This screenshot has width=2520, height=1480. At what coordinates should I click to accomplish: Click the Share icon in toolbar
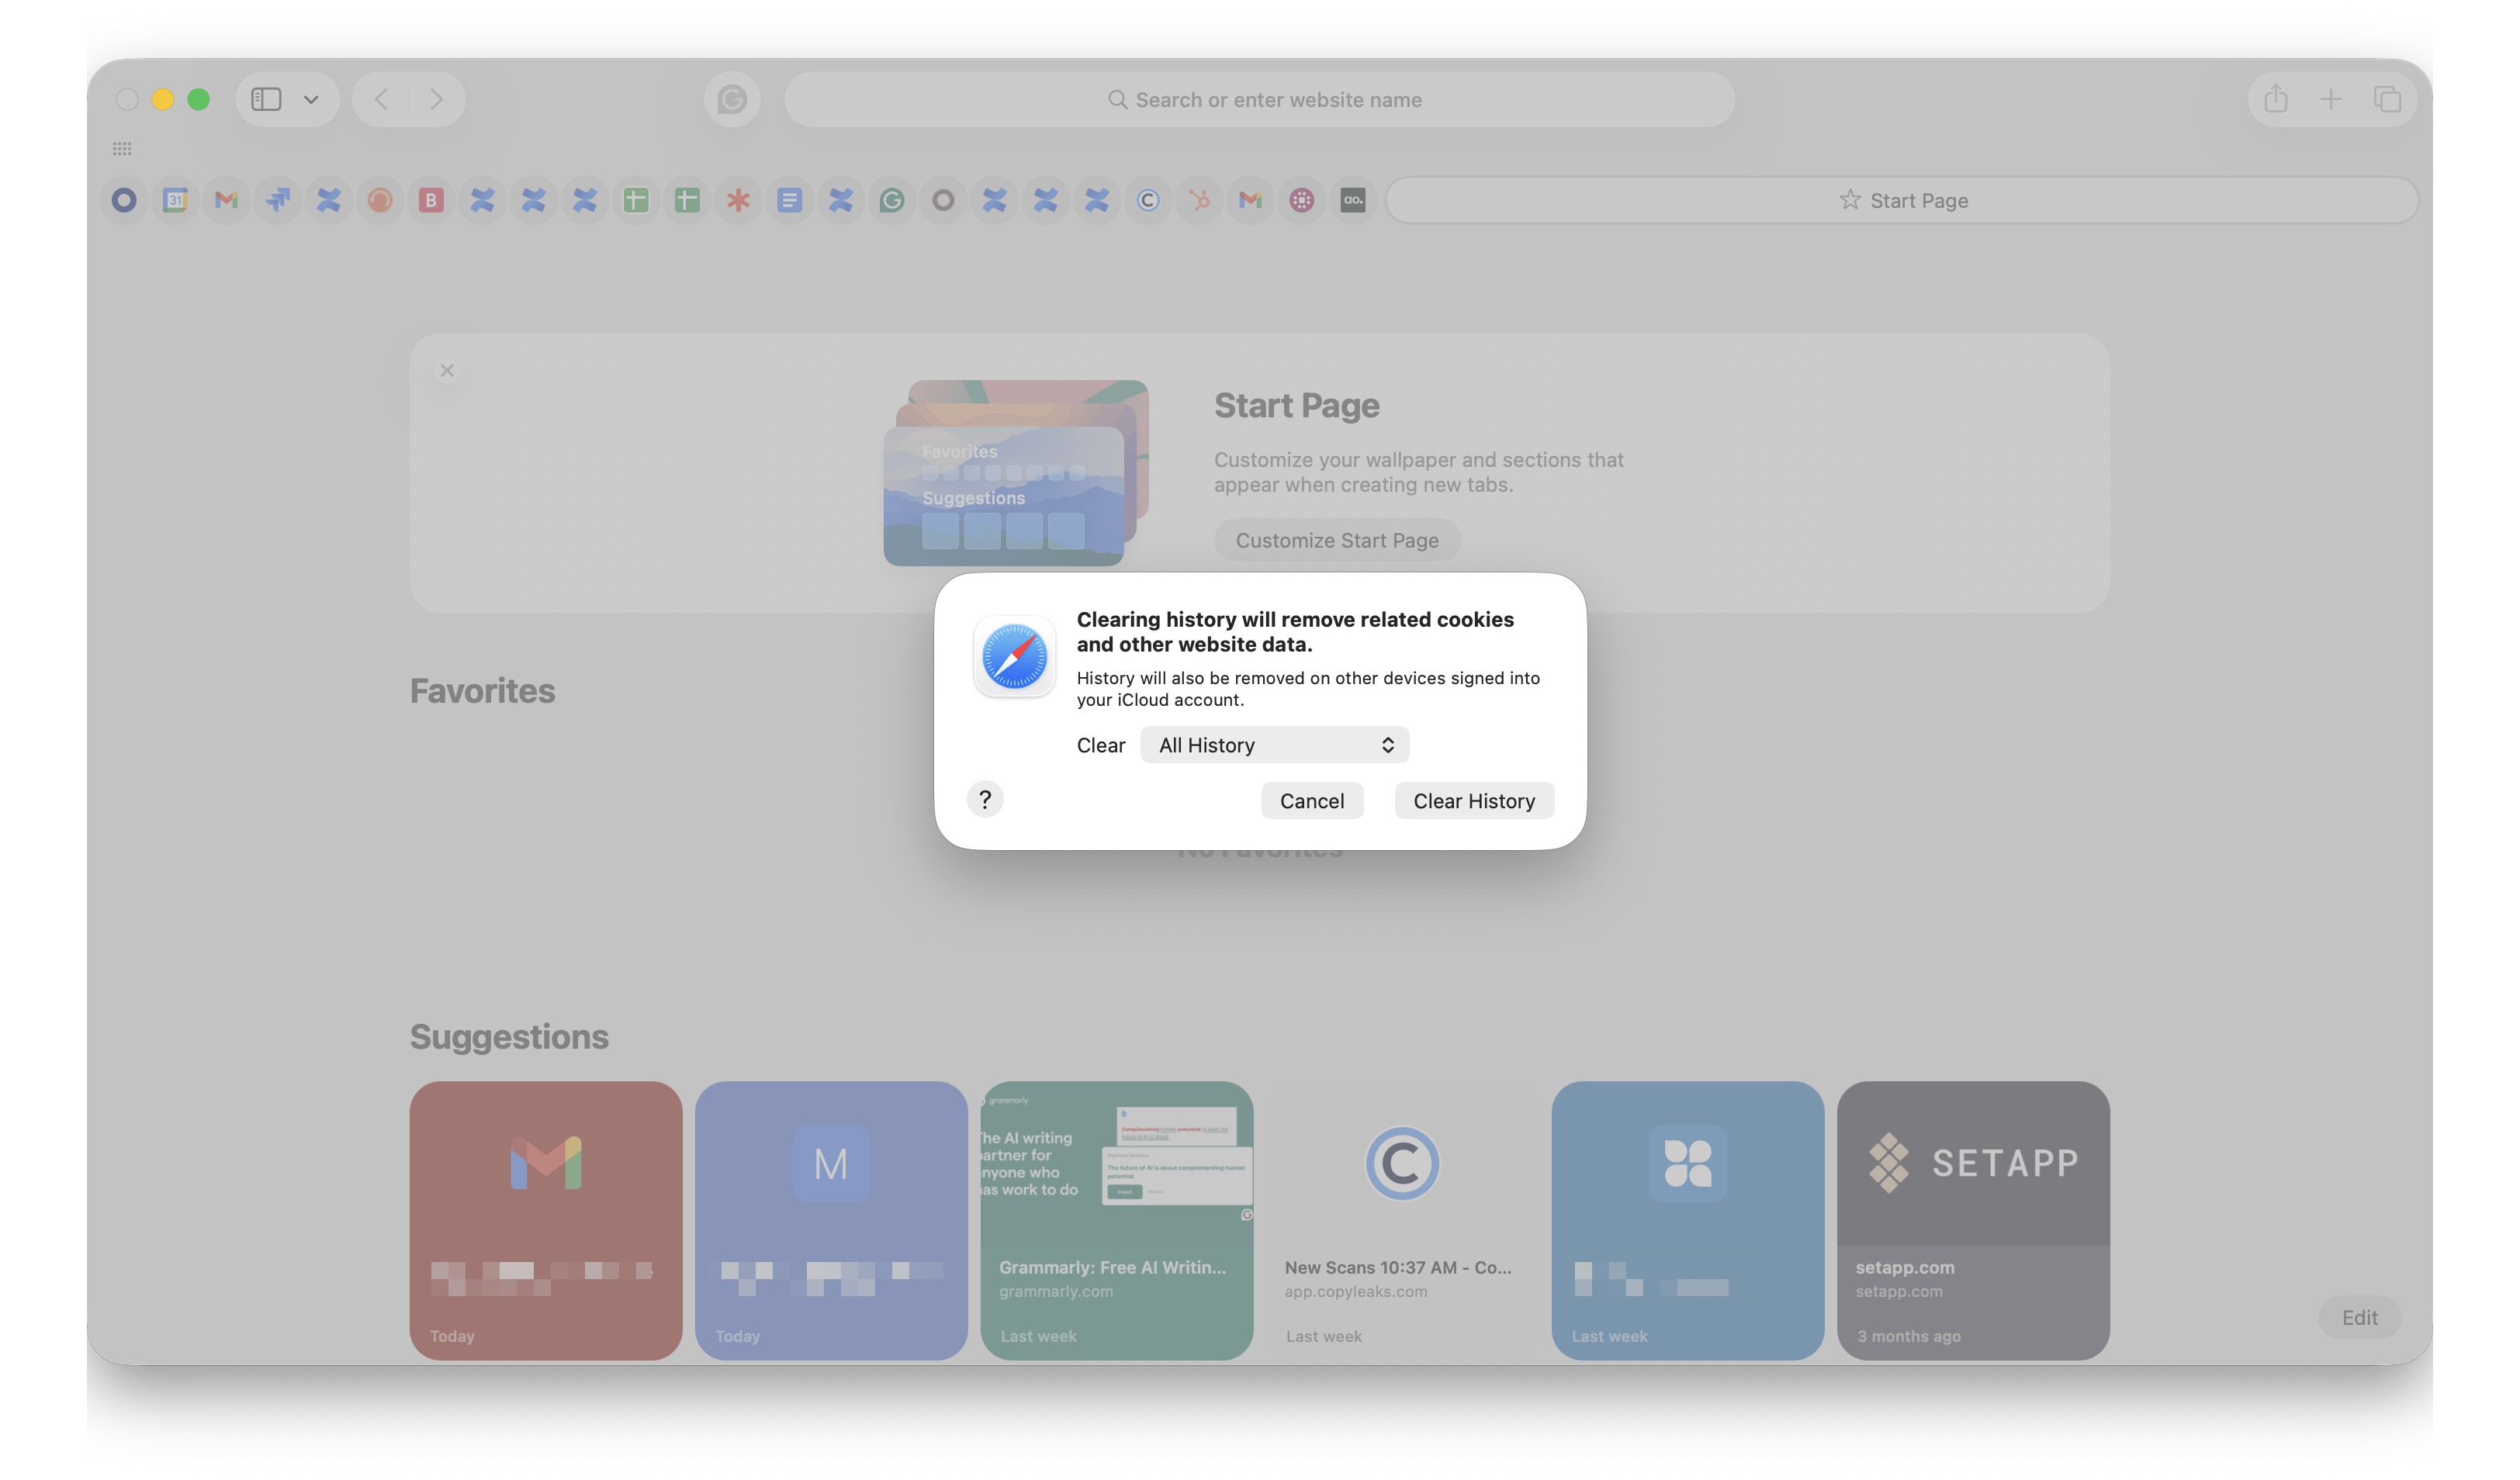point(2276,99)
